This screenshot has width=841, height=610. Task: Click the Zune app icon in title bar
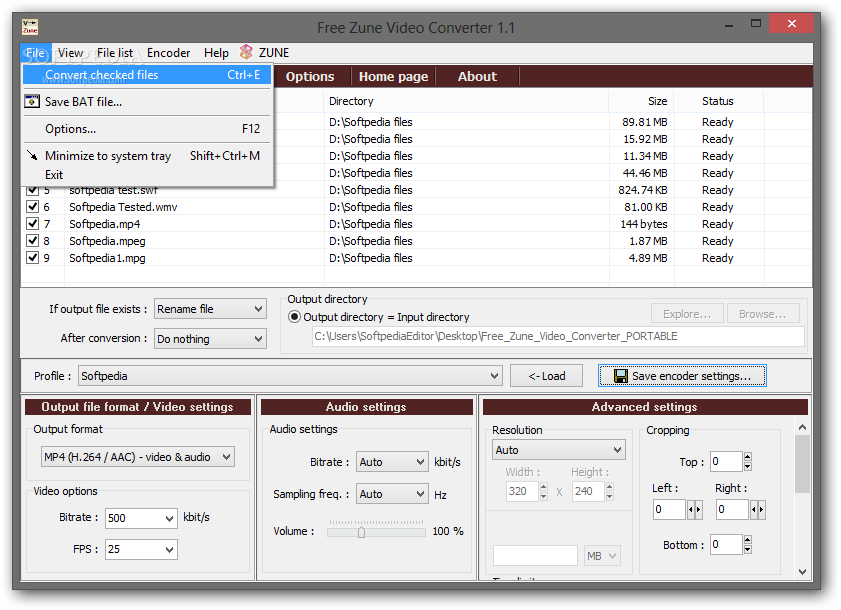coord(30,27)
